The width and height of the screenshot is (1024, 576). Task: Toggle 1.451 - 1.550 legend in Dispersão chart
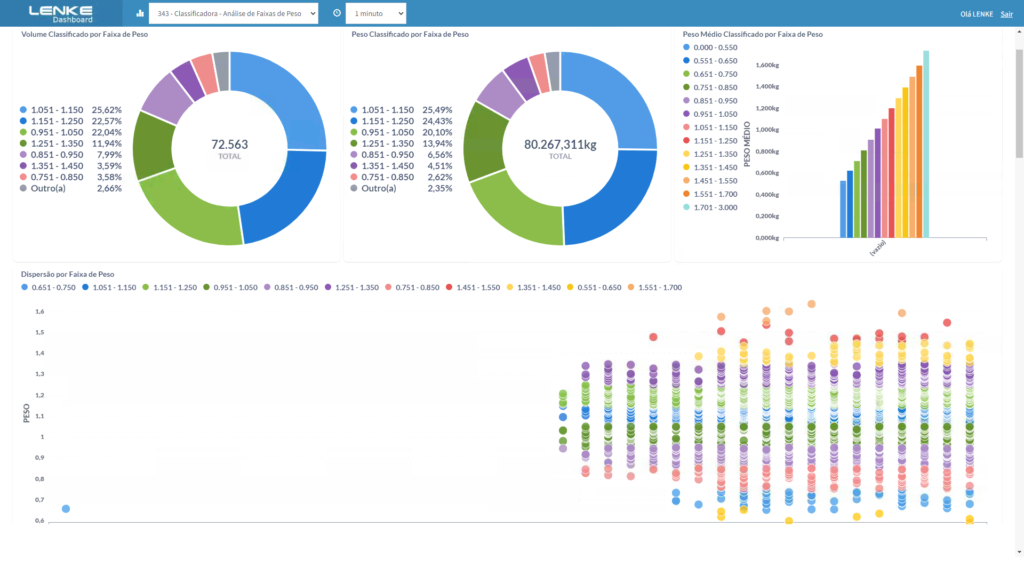(x=473, y=287)
